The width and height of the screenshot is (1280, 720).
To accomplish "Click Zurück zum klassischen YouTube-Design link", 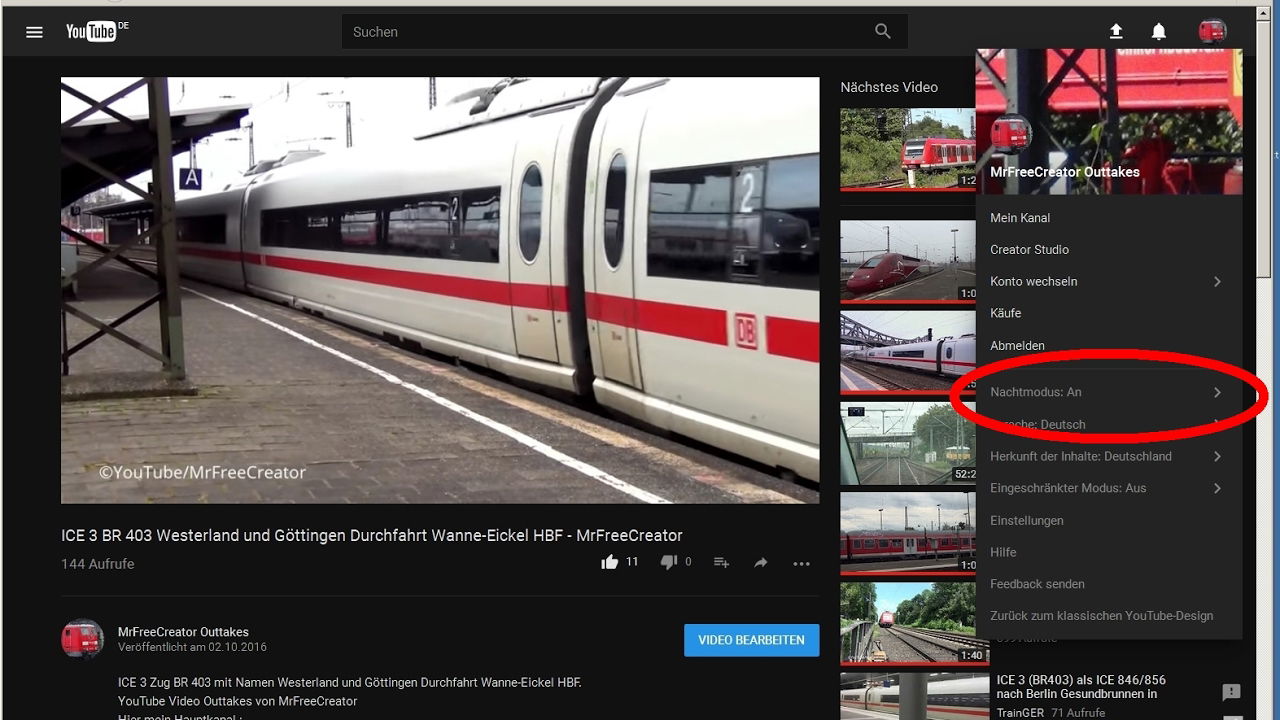I will pos(1100,615).
